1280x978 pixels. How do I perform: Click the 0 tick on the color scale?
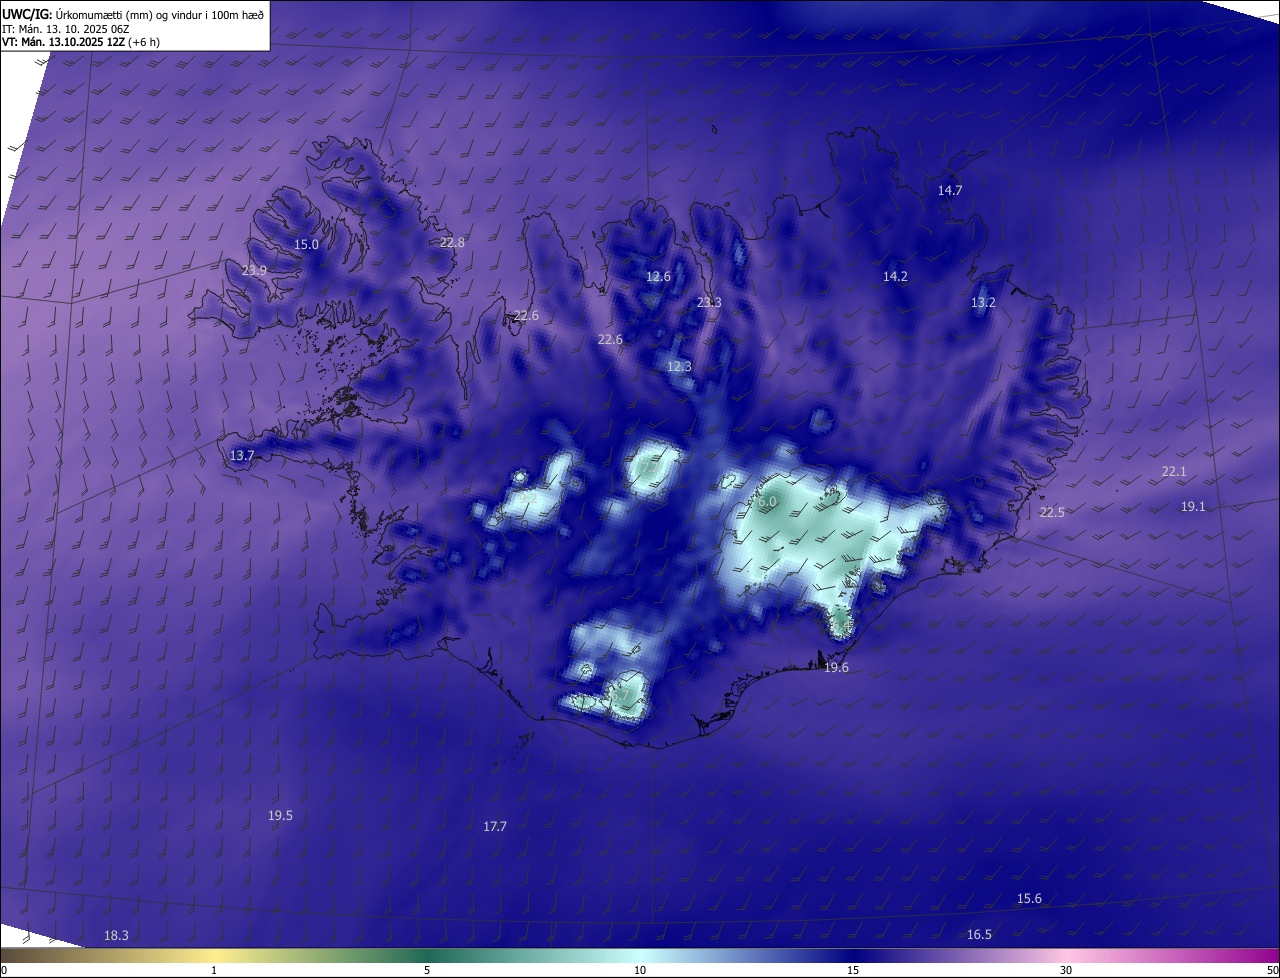coord(4,970)
